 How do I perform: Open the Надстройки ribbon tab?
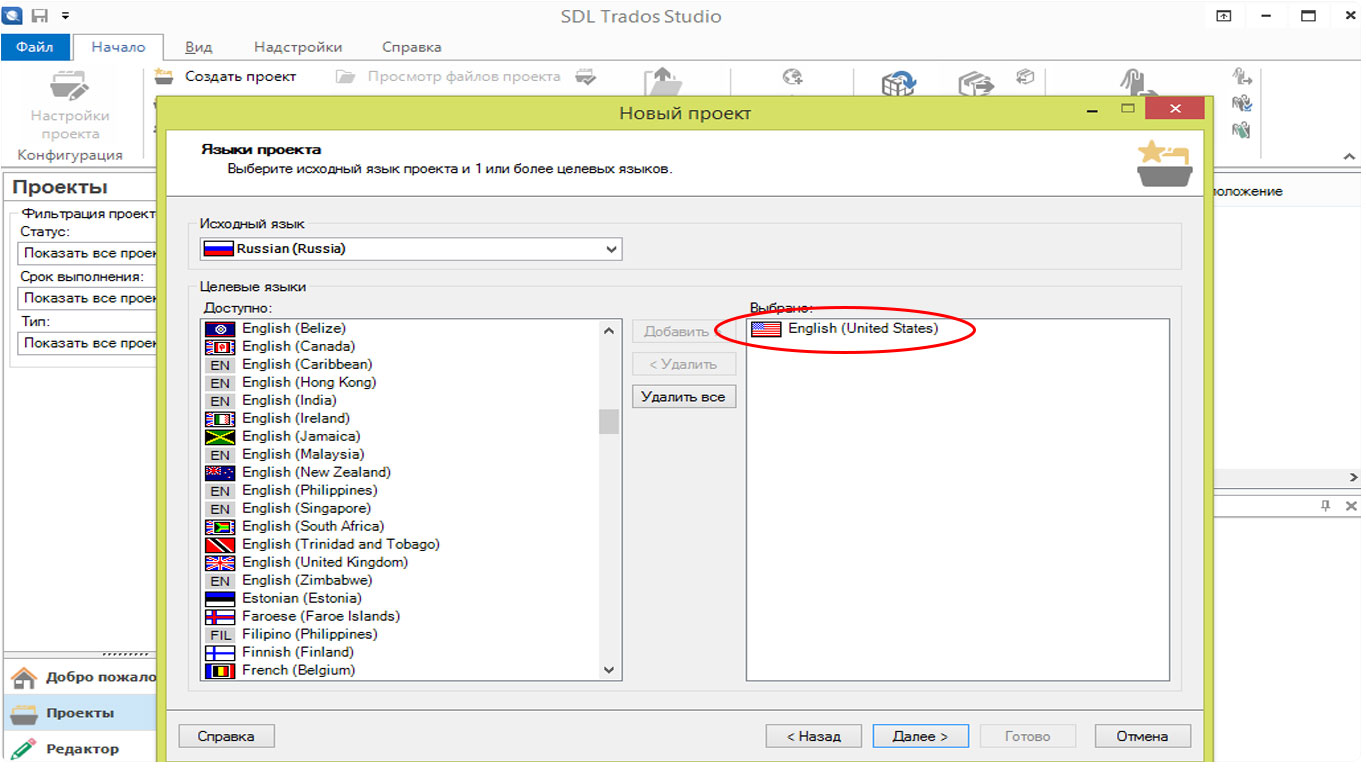coord(298,47)
